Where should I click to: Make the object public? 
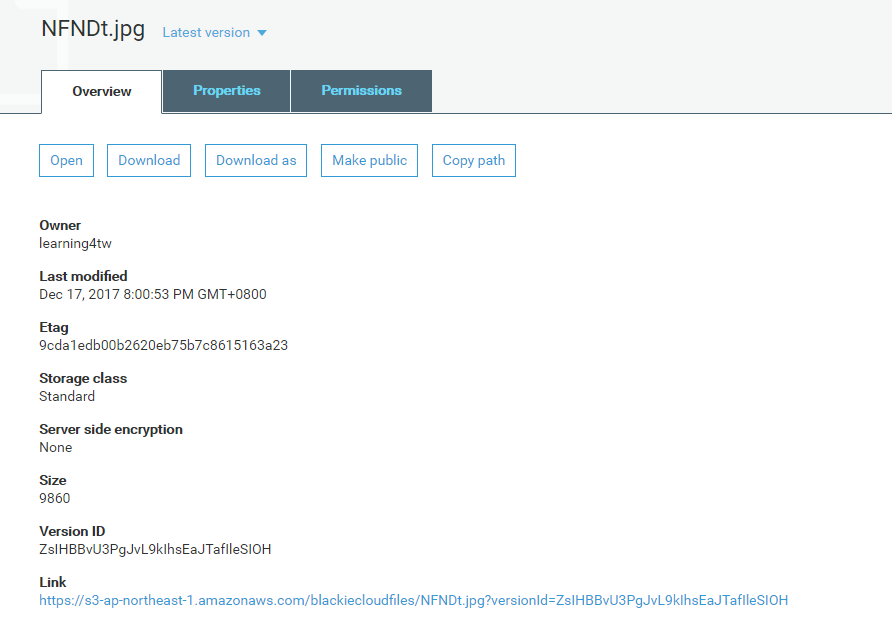pyautogui.click(x=369, y=161)
